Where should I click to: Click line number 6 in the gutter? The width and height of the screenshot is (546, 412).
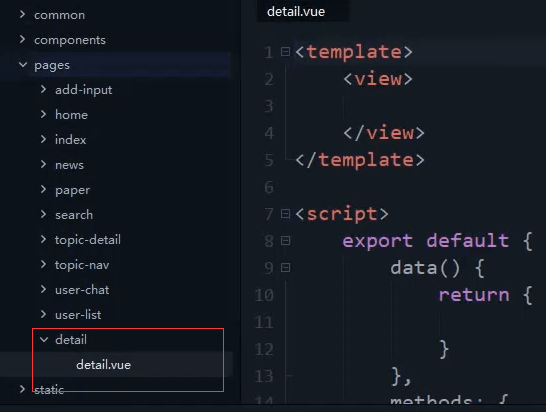269,187
